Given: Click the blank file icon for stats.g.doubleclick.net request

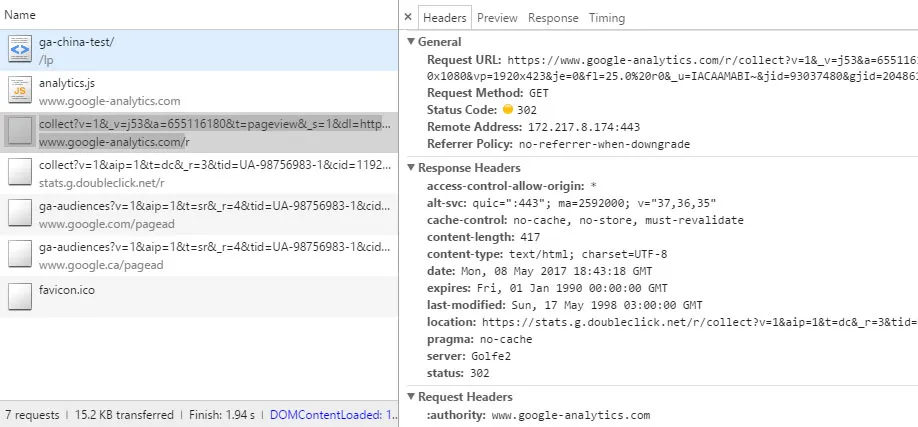Looking at the screenshot, I should [x=20, y=173].
